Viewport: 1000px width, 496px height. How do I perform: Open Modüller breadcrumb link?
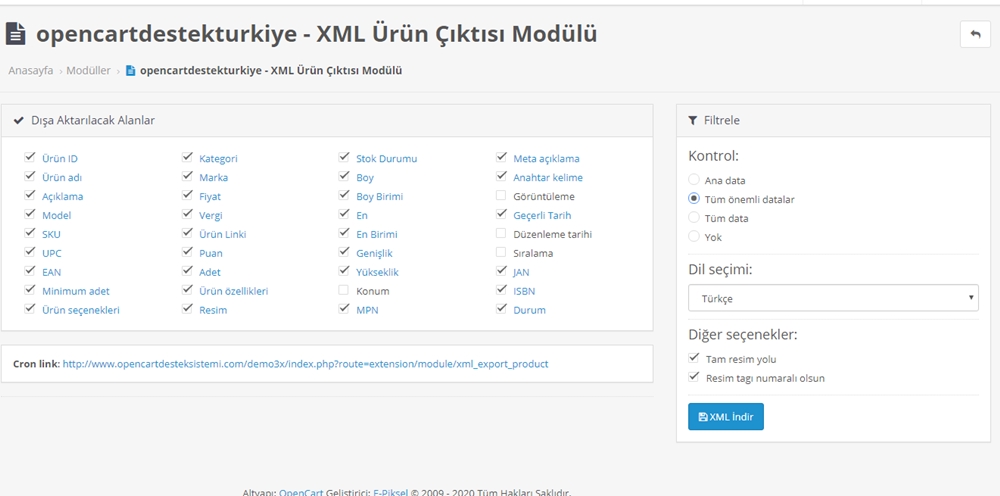(x=89, y=70)
